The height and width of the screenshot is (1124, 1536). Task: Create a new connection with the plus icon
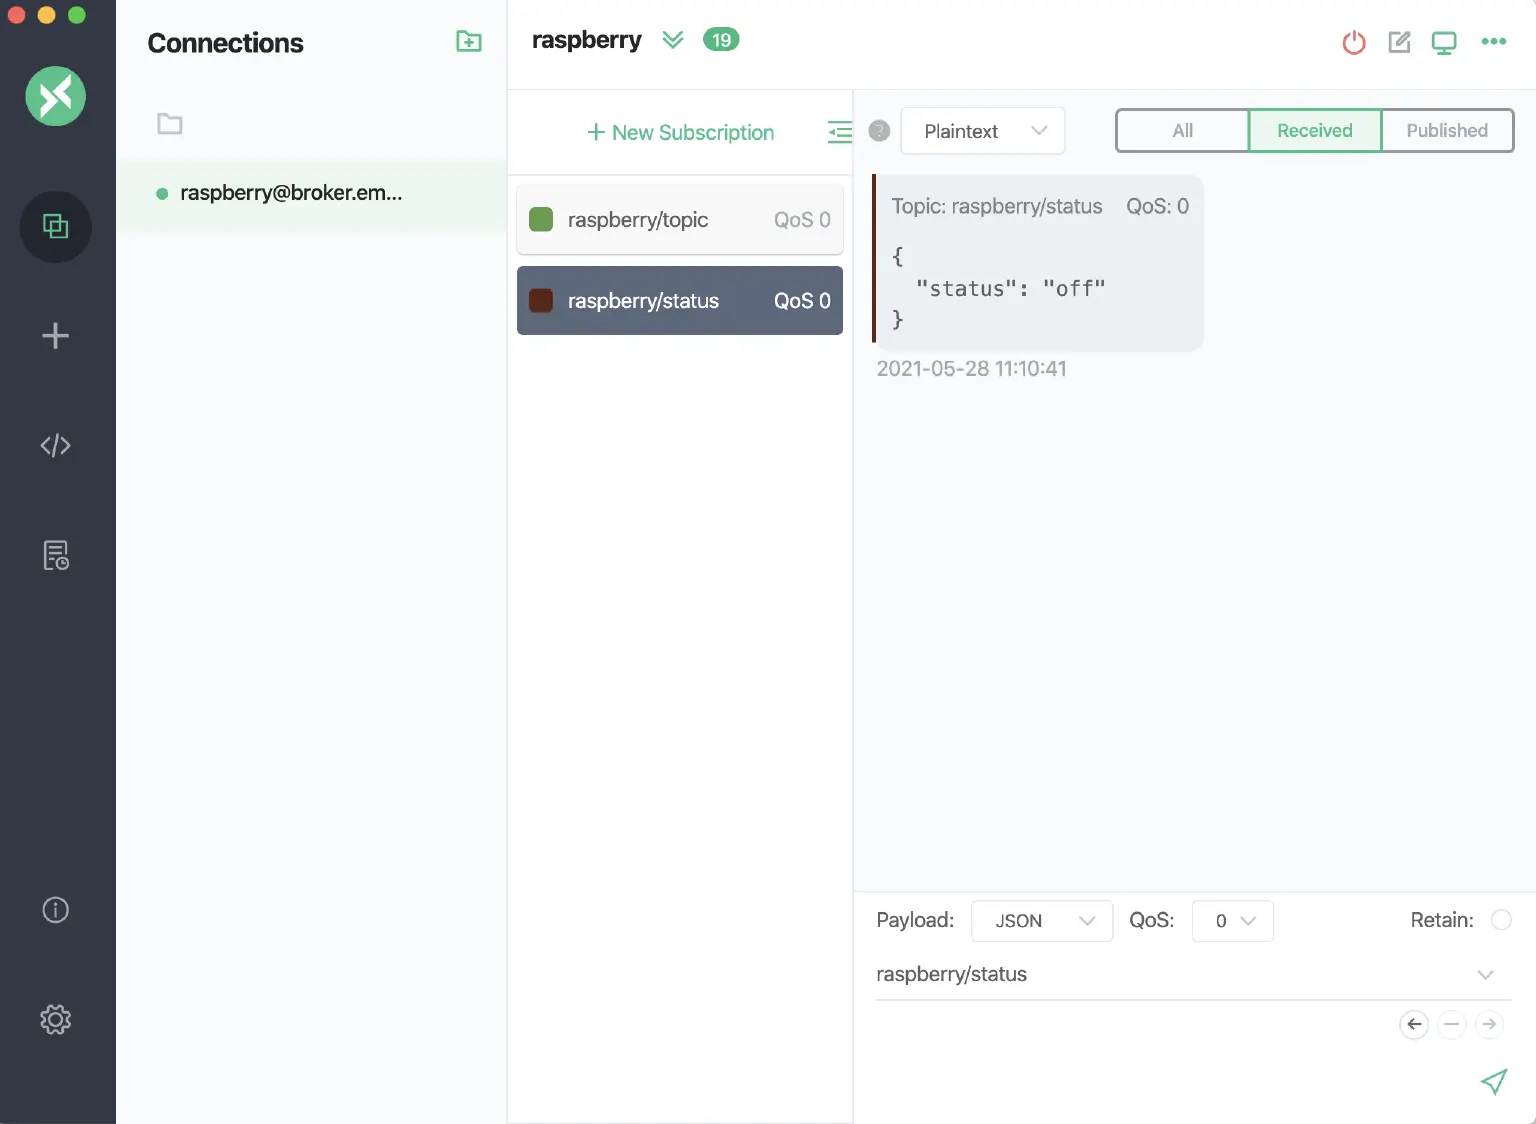56,336
